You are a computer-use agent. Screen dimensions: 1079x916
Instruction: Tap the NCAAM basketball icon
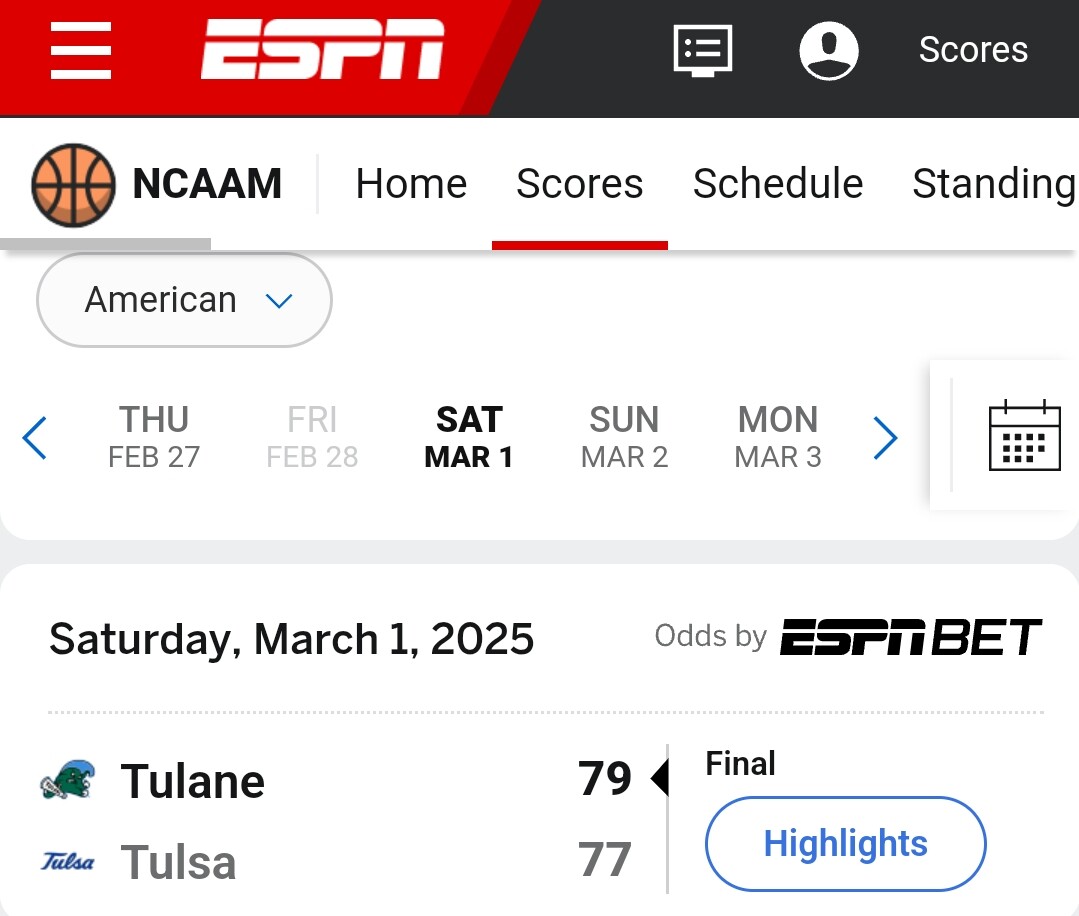(x=73, y=184)
